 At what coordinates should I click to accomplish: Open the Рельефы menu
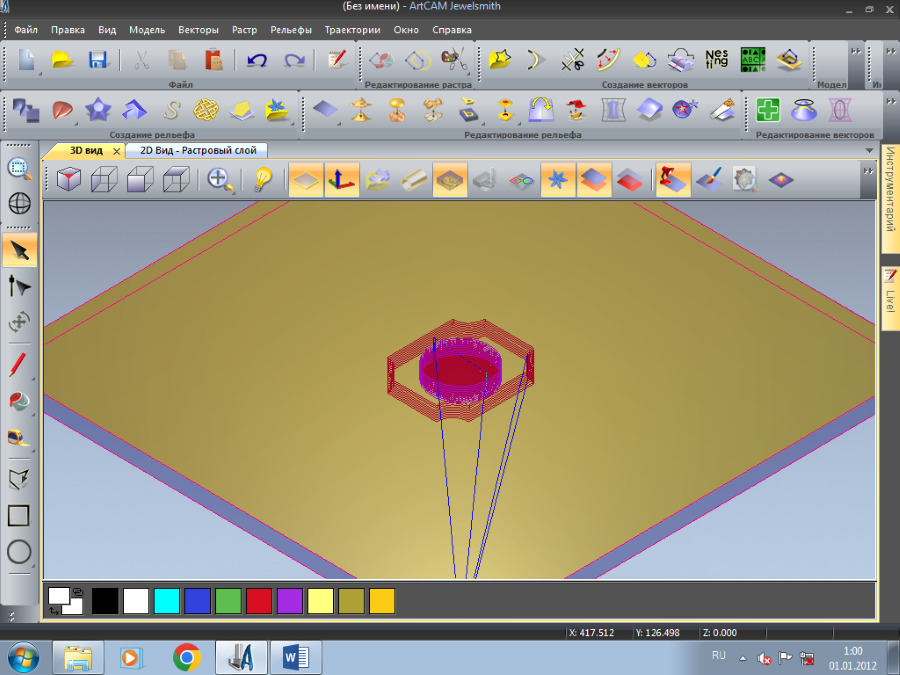coord(291,30)
